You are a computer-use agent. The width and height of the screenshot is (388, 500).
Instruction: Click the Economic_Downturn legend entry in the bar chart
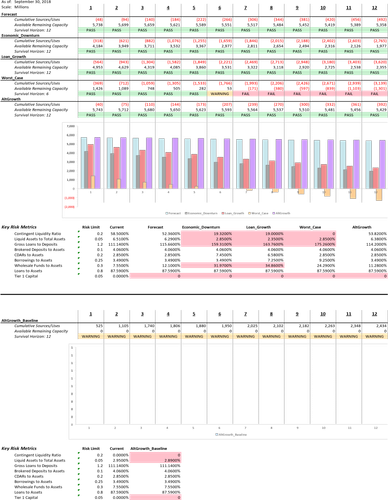click(x=201, y=213)
